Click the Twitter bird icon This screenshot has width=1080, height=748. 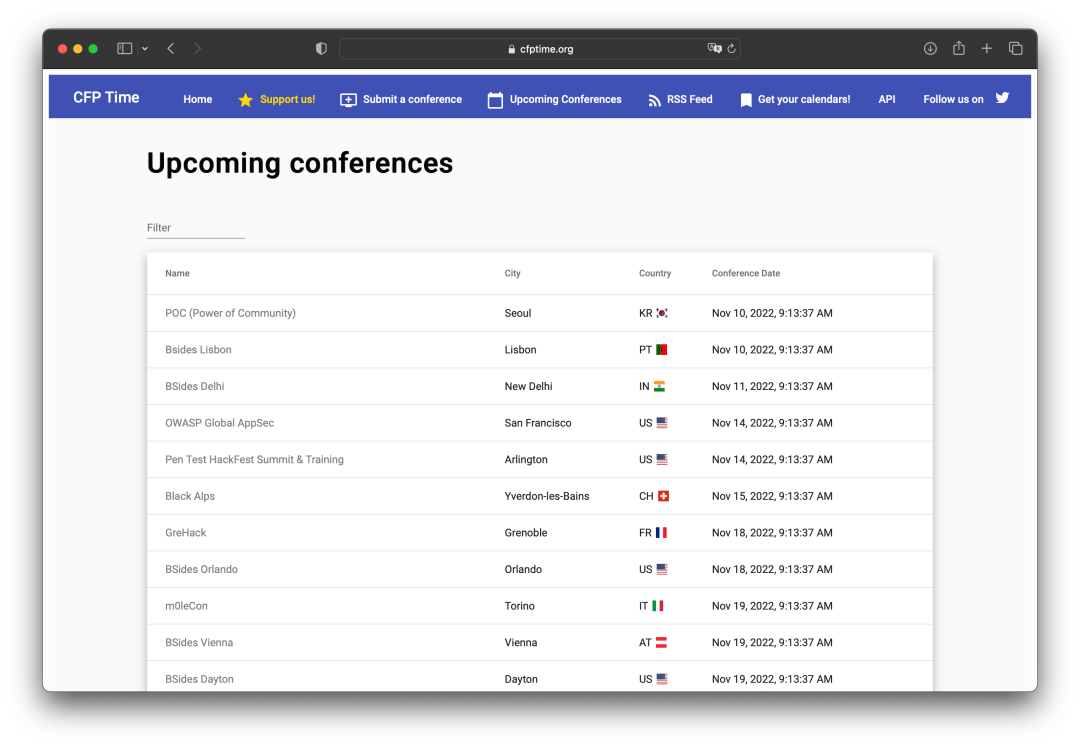1002,98
